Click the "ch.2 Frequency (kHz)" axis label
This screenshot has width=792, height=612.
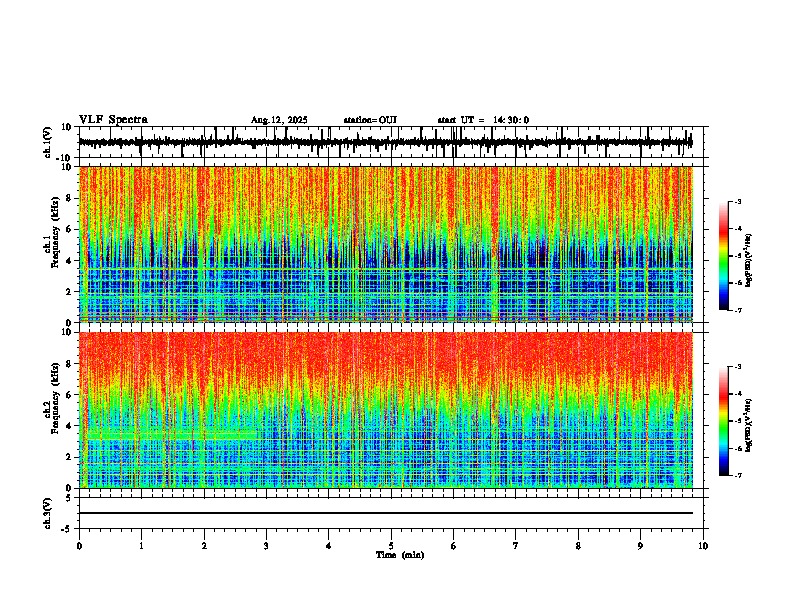pos(52,398)
